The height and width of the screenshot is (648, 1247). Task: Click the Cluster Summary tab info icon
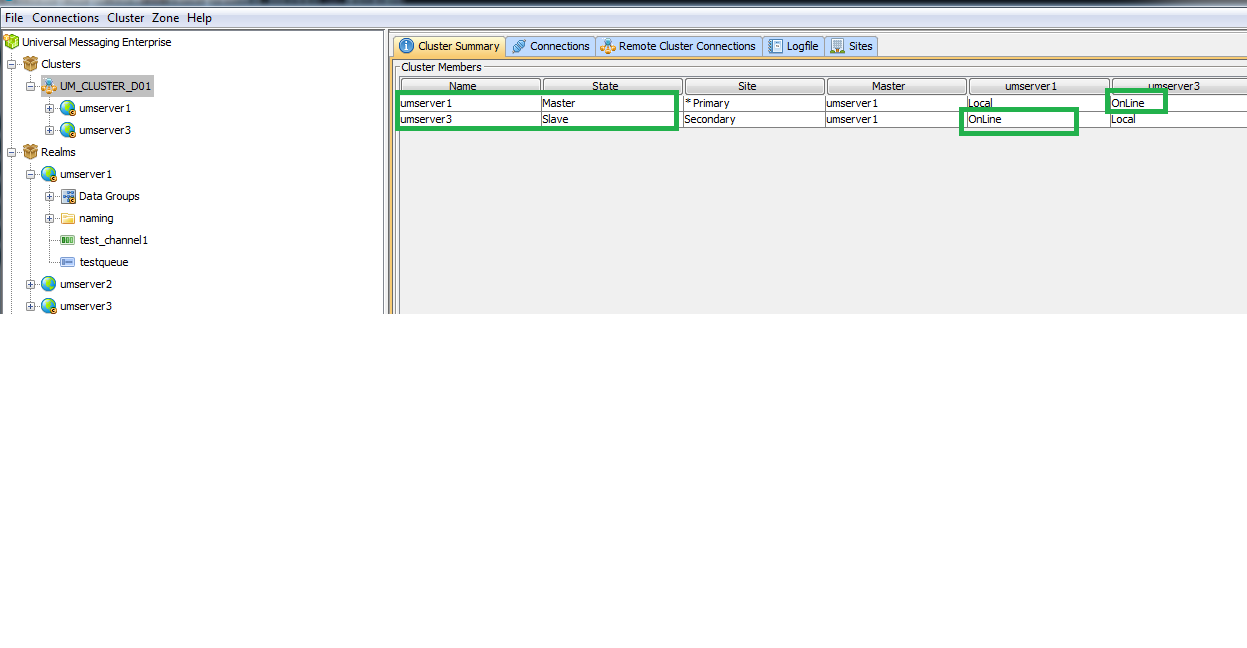406,46
